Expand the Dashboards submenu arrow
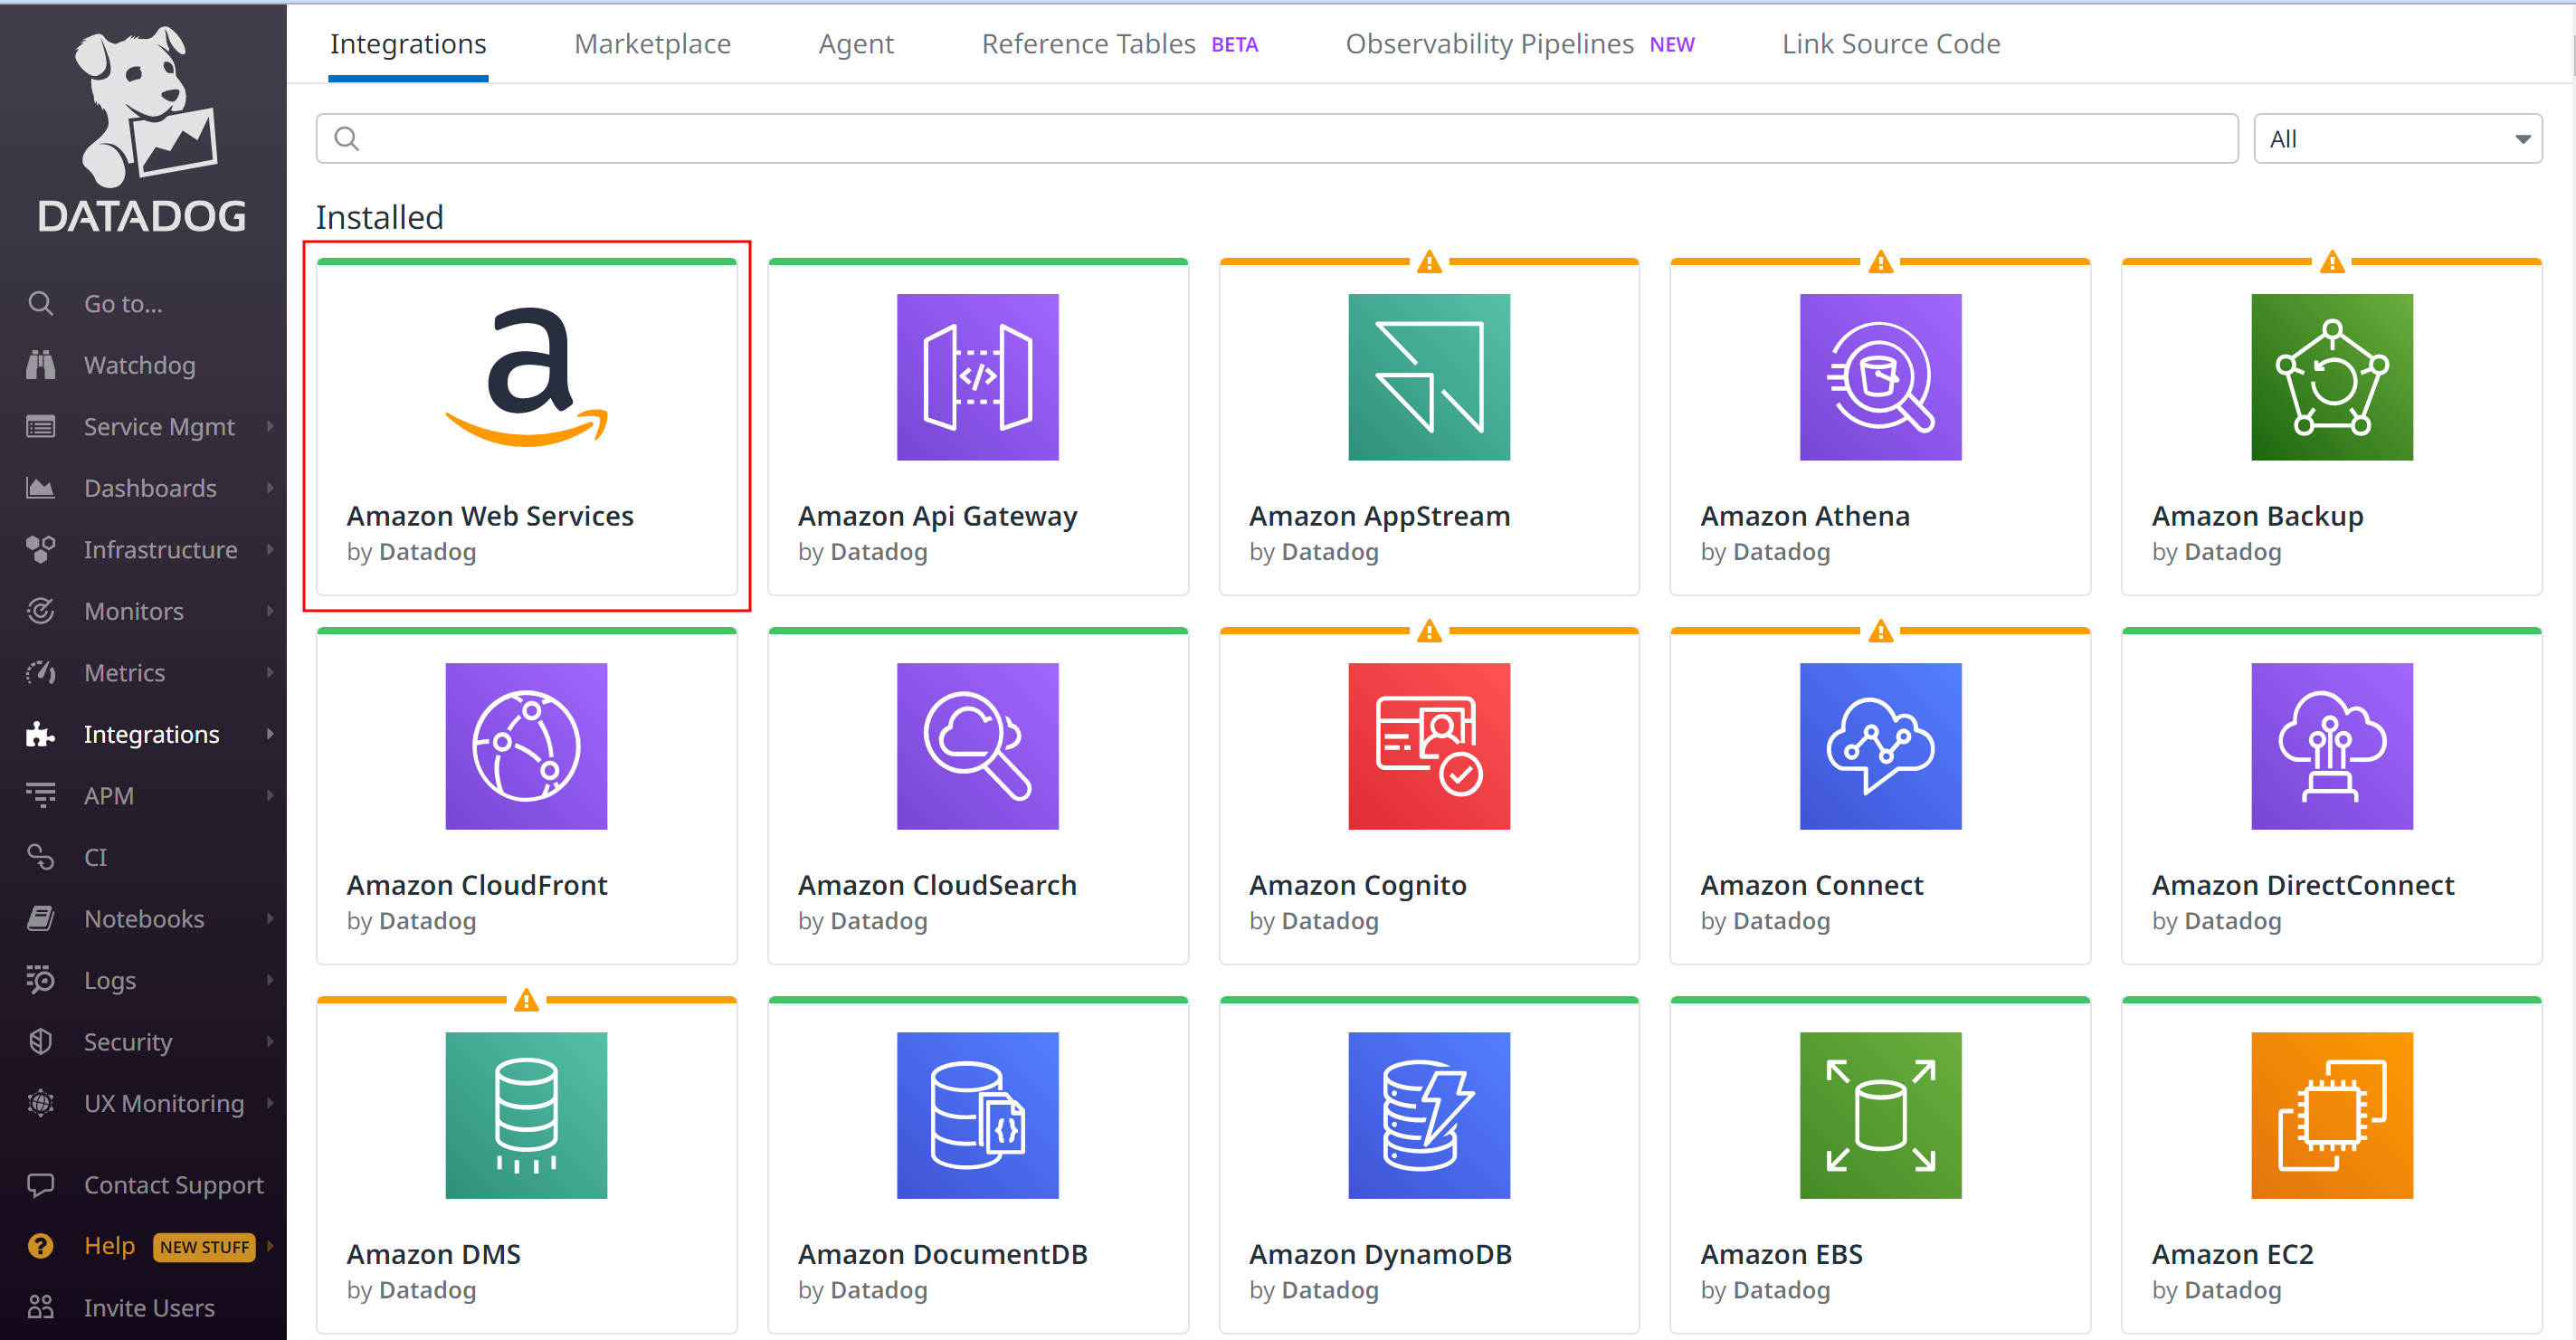The image size is (2576, 1340). click(270, 488)
